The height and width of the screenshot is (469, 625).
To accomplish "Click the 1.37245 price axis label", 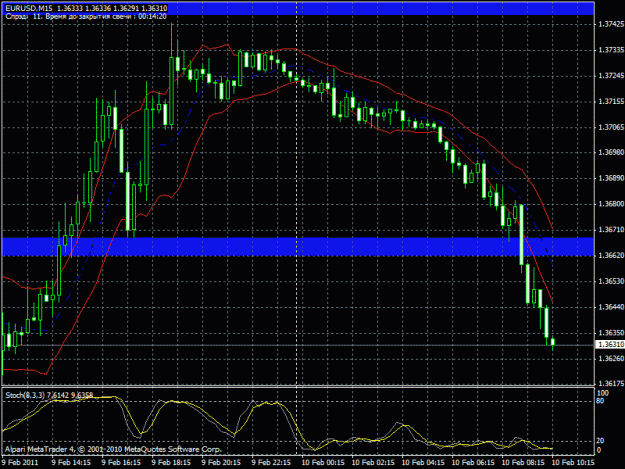I will pos(611,76).
